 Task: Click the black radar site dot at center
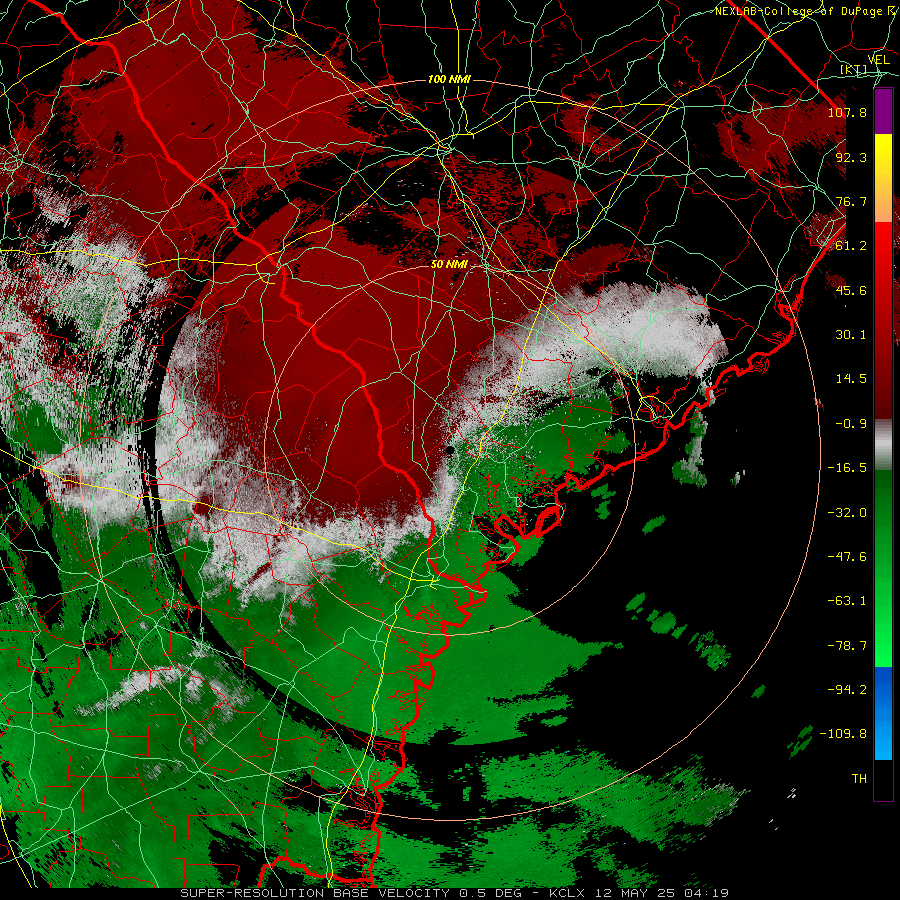[x=450, y=449]
